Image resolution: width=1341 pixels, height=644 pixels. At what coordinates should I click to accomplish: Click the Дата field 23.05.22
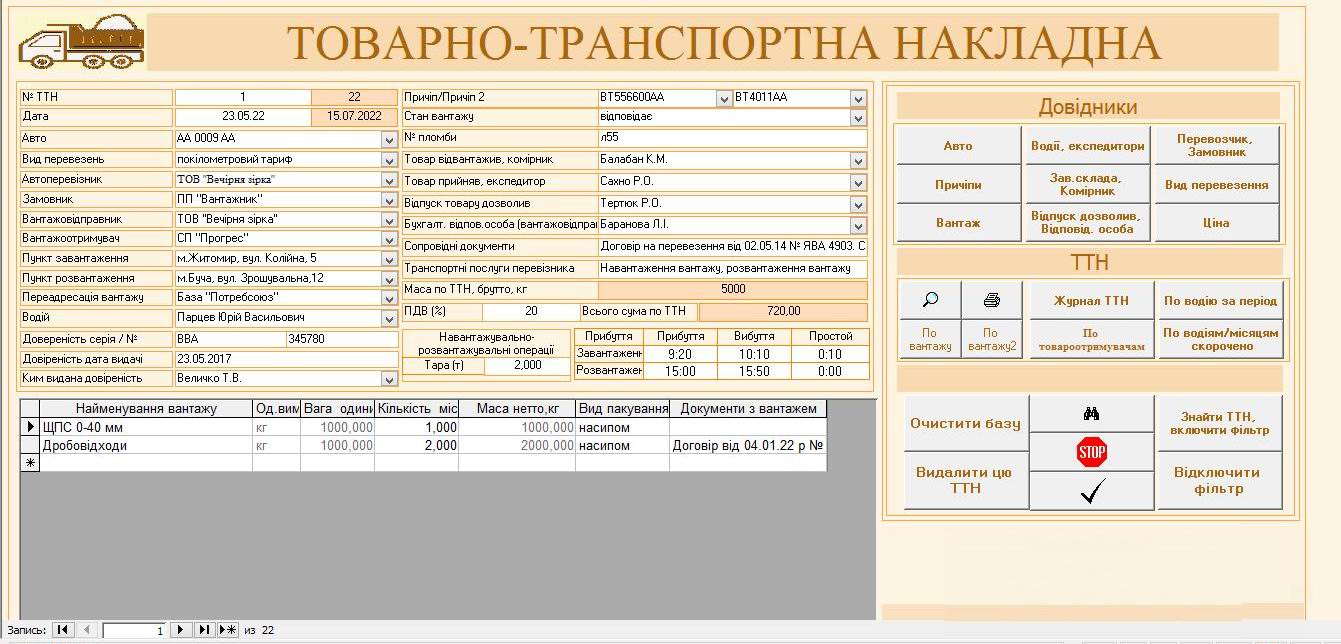tap(243, 117)
